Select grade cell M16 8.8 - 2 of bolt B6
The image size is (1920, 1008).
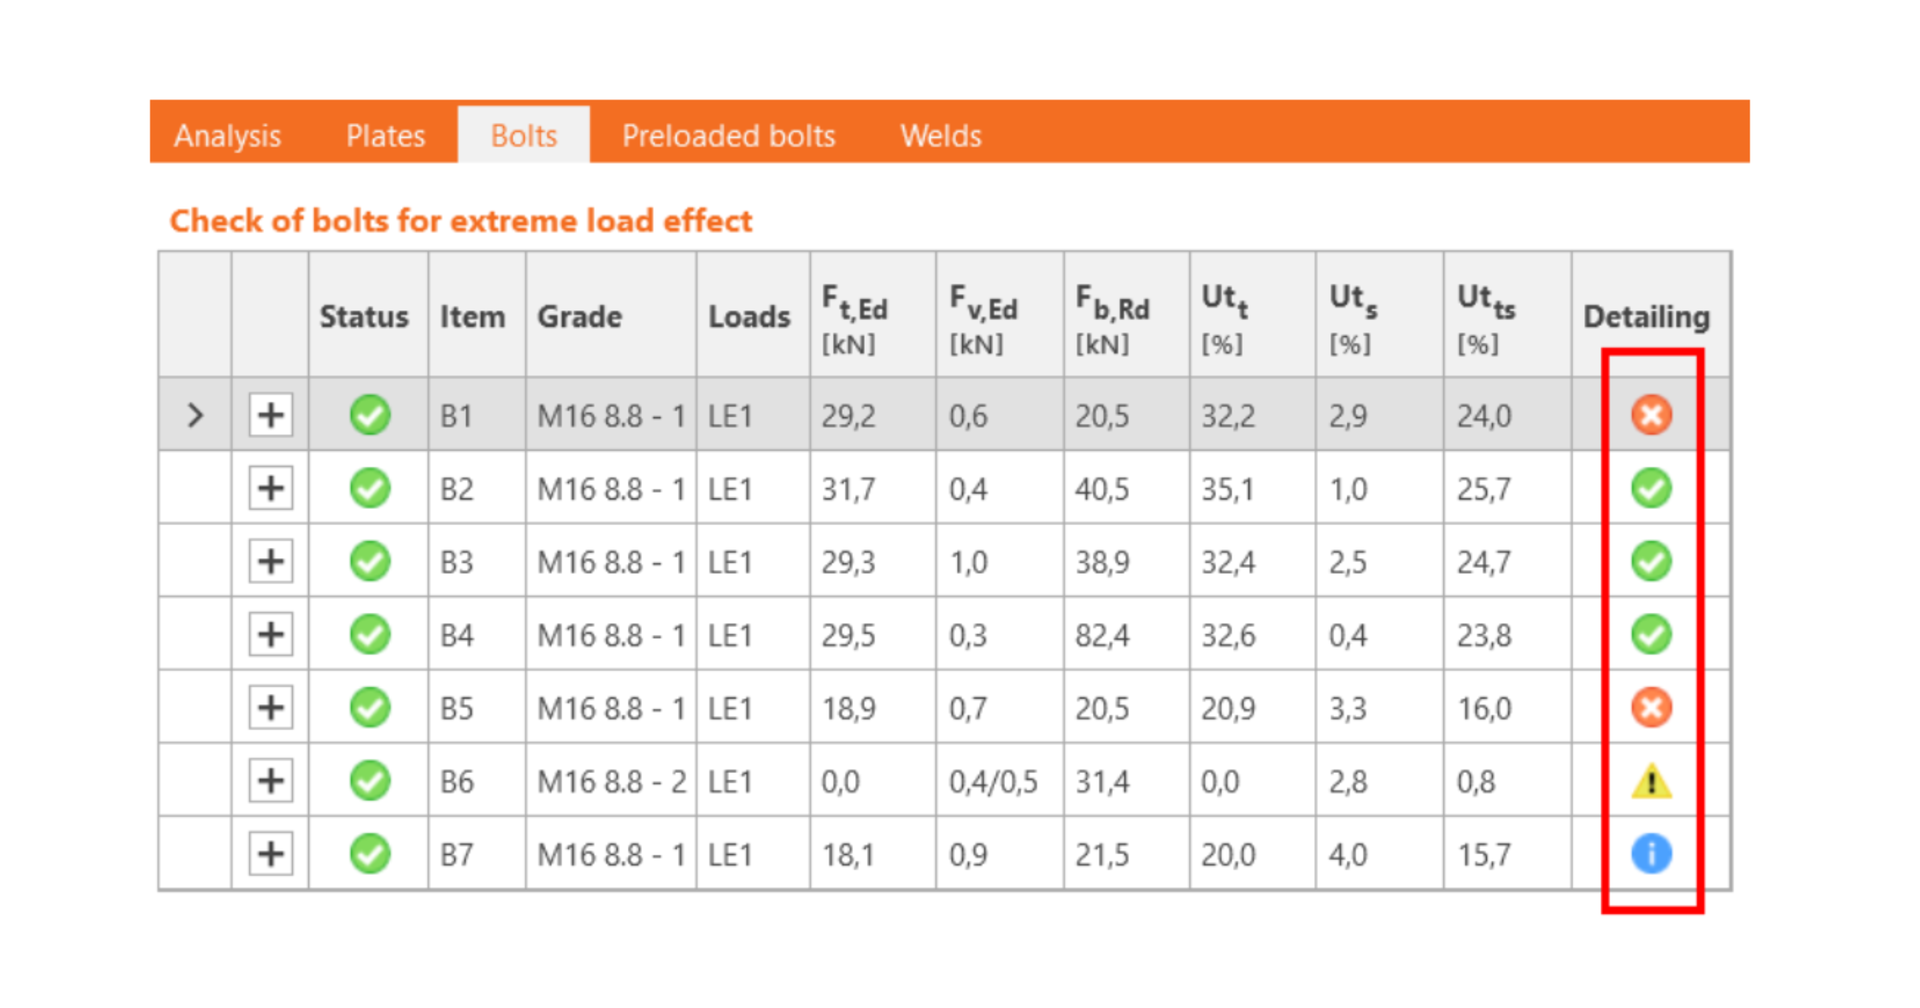(610, 781)
